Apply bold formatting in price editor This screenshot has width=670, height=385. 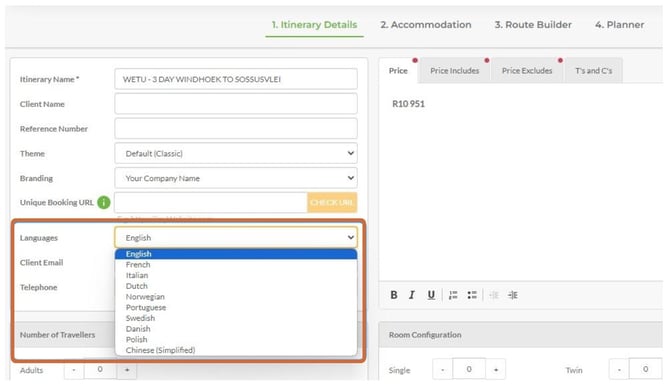pos(394,295)
